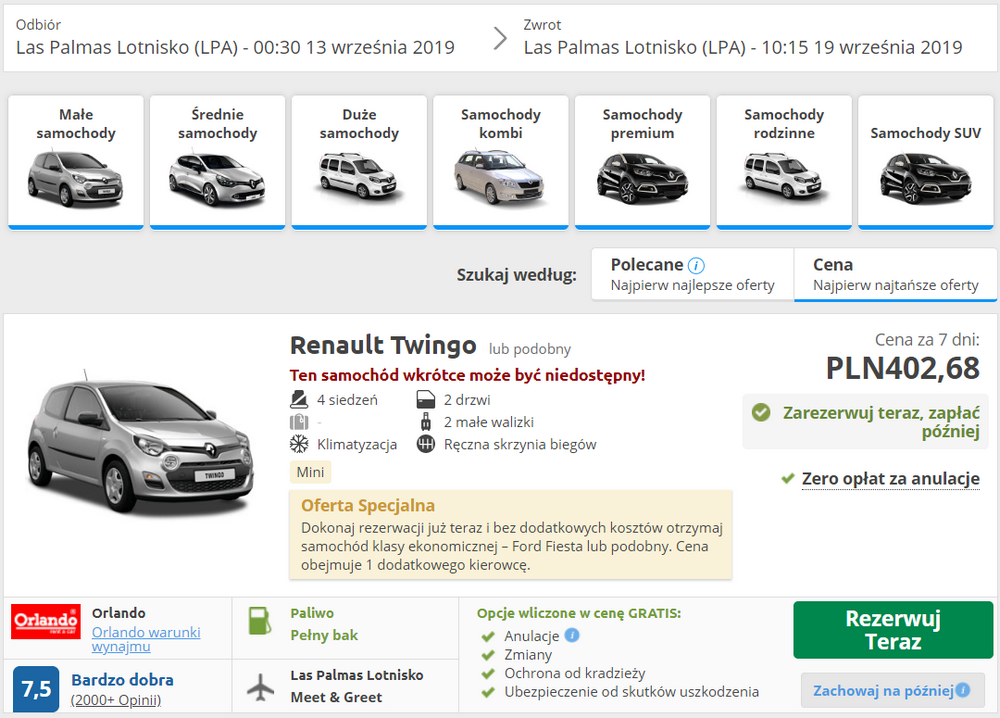Click the info icon beside Anulacje
The image size is (1000, 718).
coord(571,635)
